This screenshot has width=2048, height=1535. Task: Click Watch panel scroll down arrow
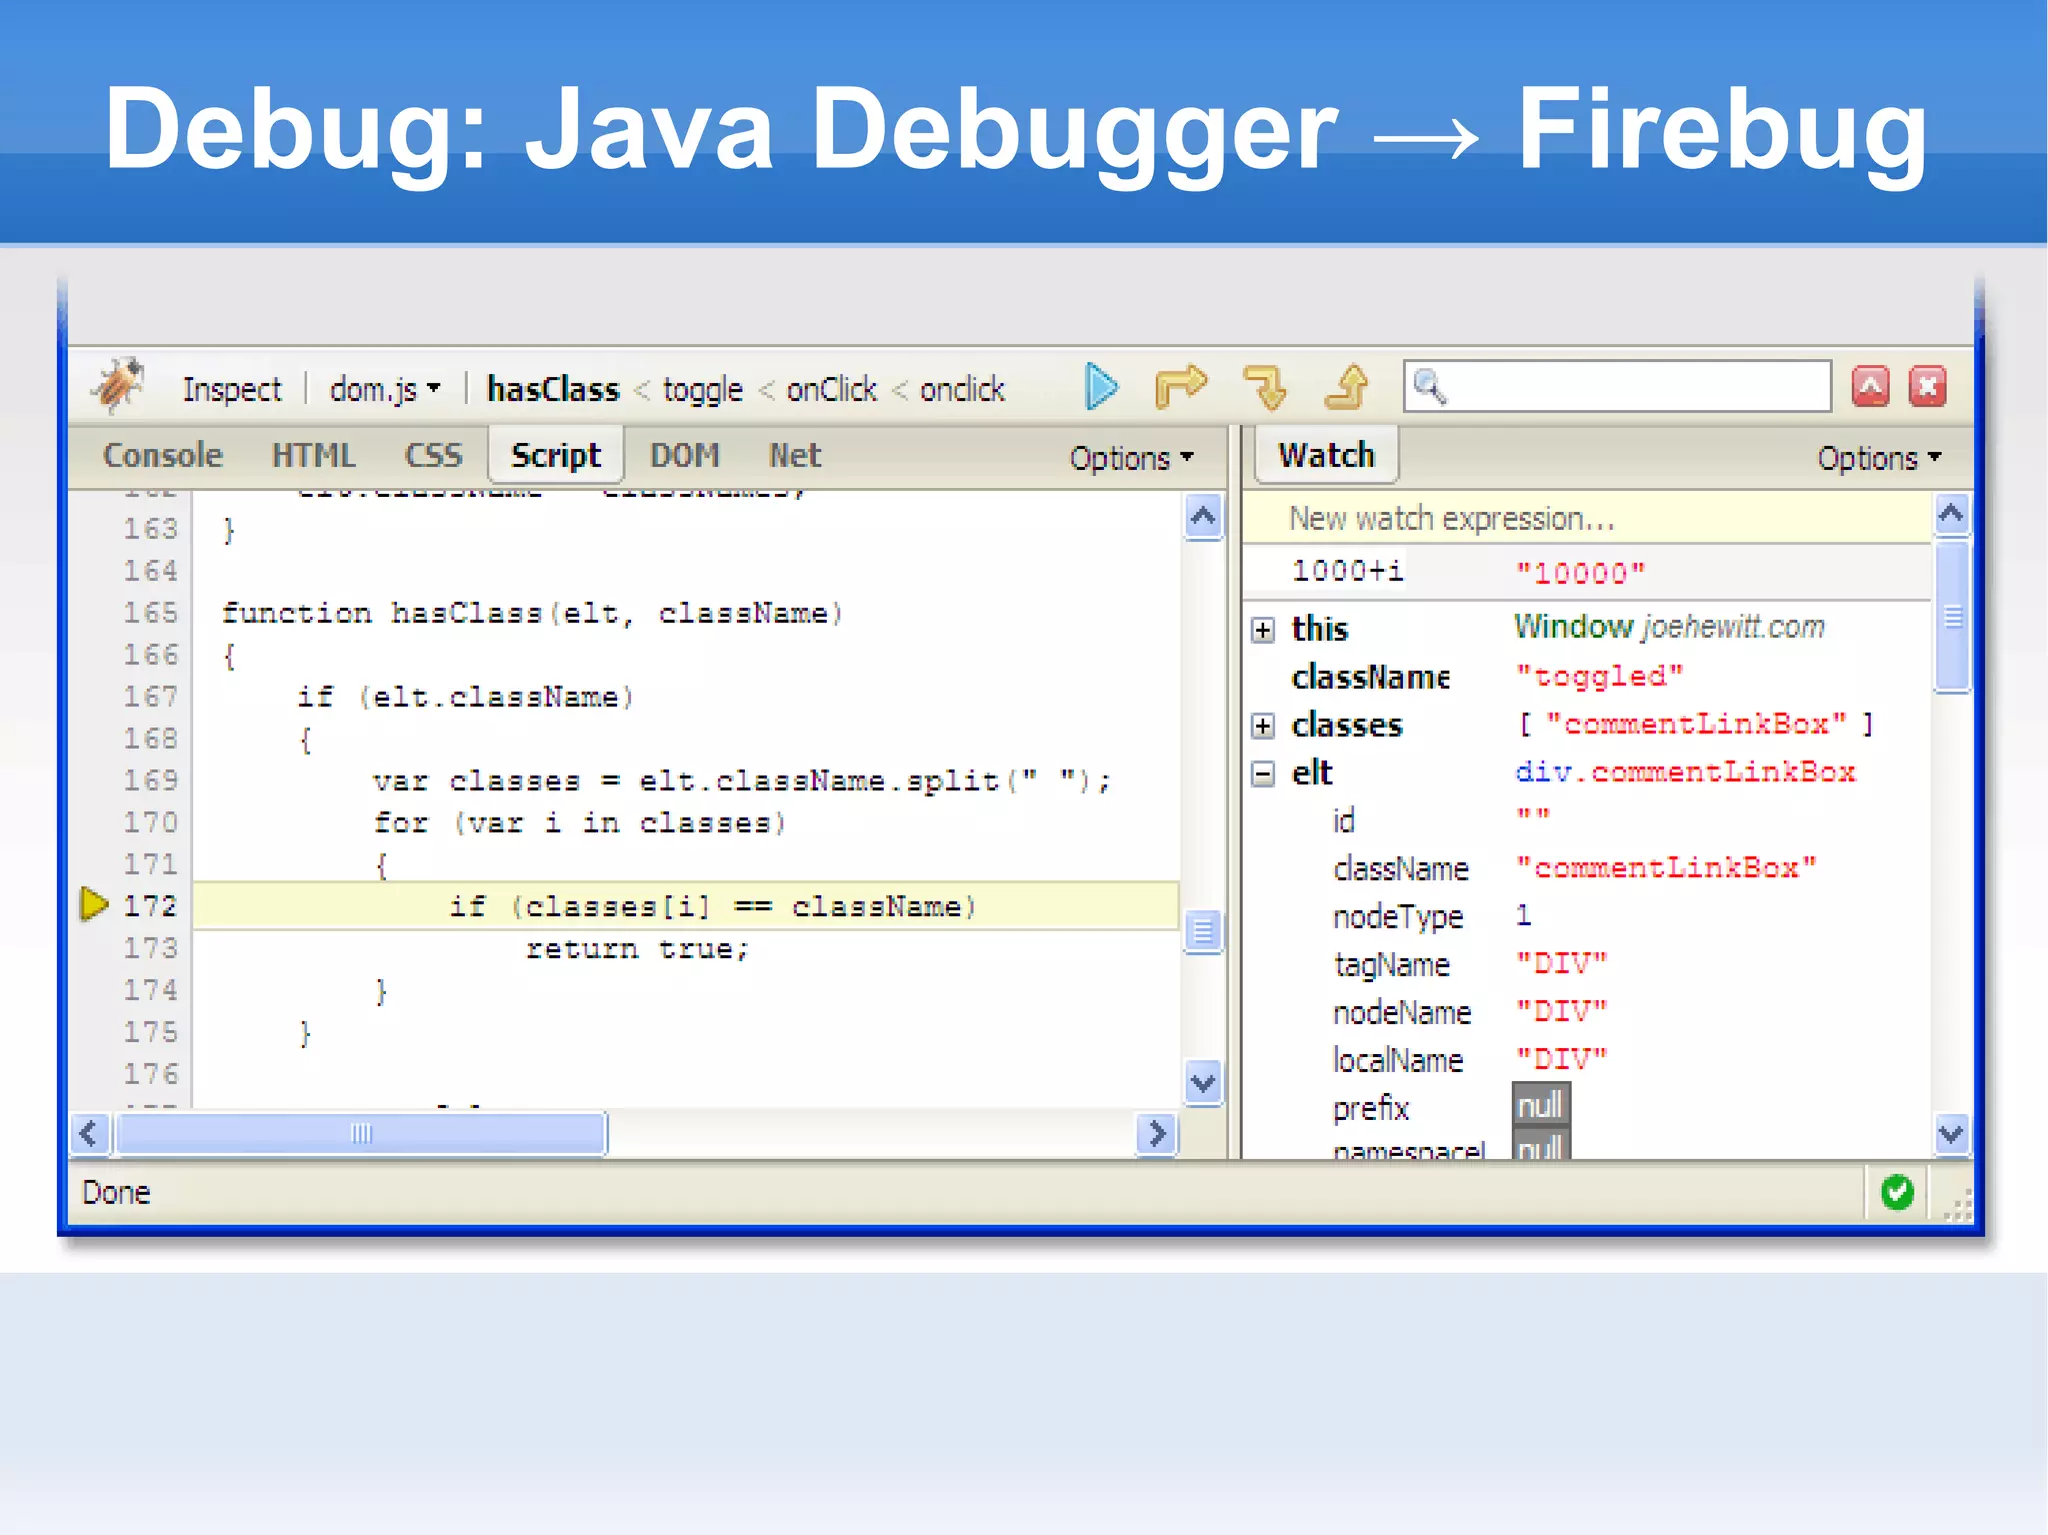click(1951, 1134)
